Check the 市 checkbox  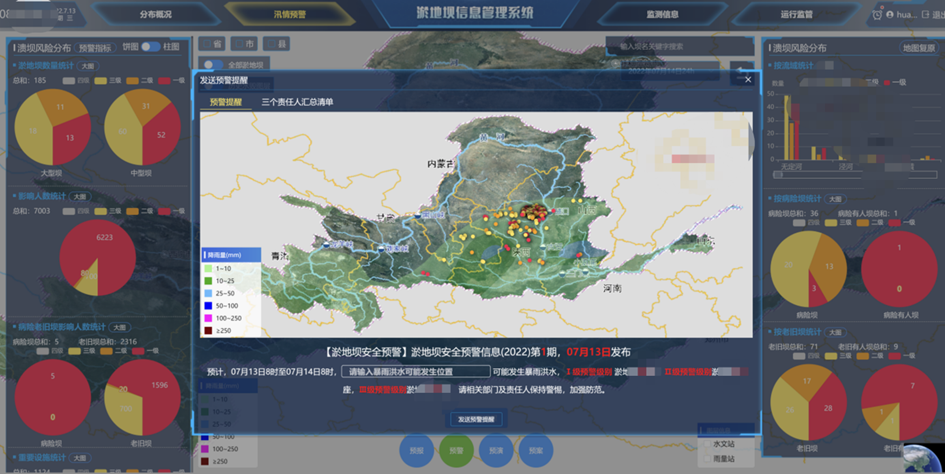239,43
